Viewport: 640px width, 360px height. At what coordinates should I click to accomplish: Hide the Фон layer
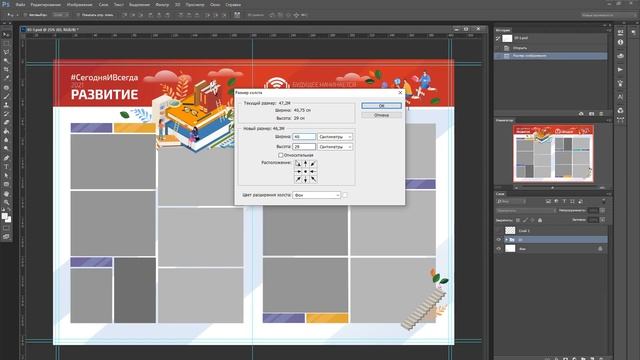(x=498, y=249)
